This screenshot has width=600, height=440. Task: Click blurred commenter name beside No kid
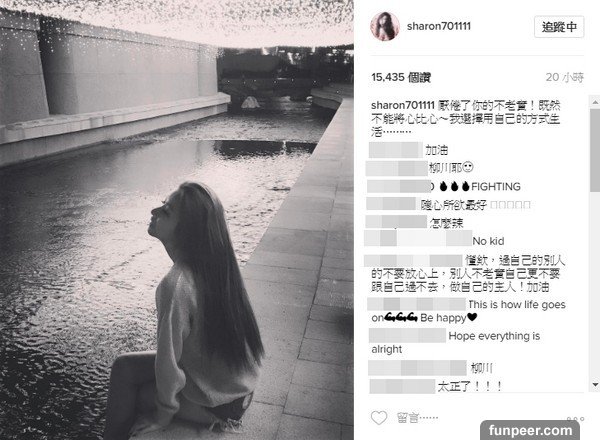coord(417,238)
